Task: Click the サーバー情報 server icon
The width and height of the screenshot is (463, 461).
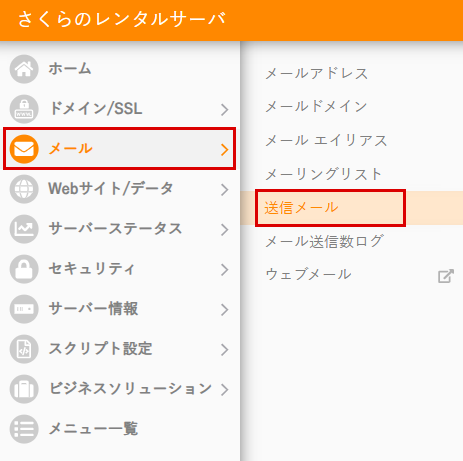Action: click(24, 309)
